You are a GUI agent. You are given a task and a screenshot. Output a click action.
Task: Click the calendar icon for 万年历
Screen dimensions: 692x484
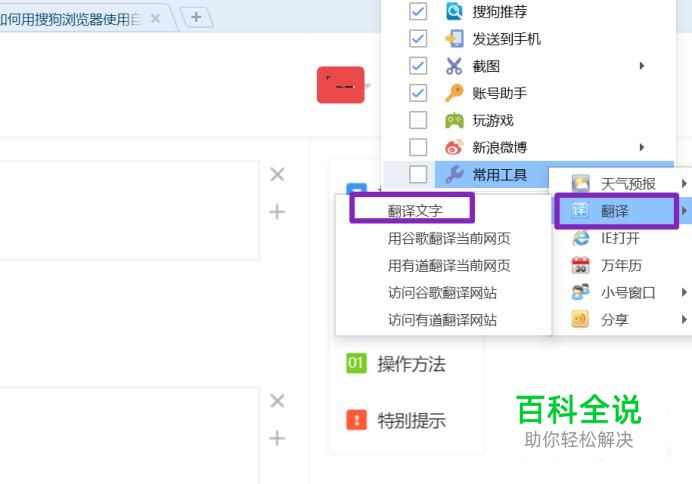point(581,265)
